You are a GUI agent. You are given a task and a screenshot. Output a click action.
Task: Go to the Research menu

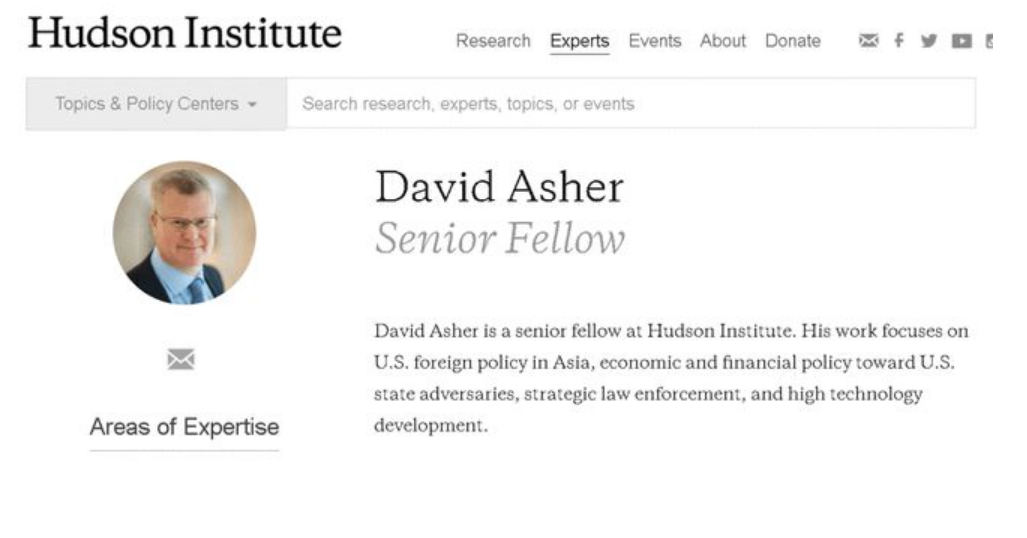coord(493,41)
